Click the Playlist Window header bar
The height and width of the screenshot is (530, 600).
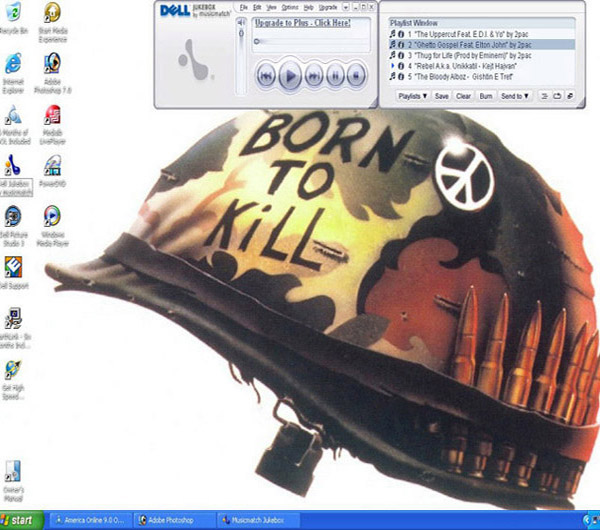482,23
